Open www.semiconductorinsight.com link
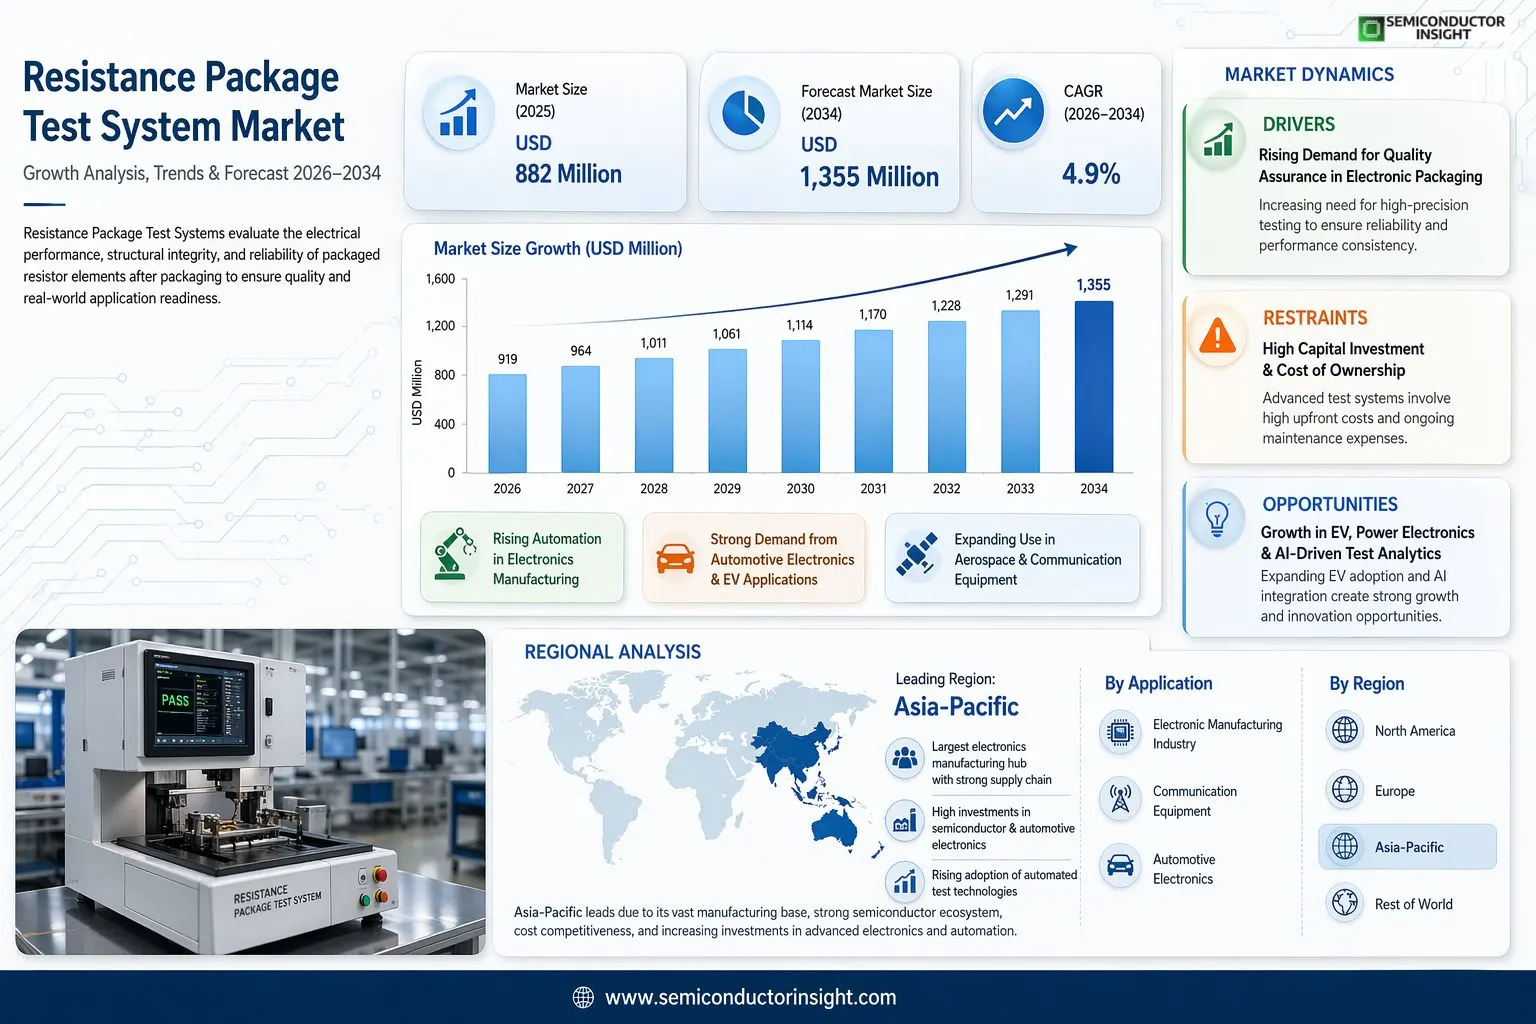Image resolution: width=1536 pixels, height=1024 pixels. (751, 997)
